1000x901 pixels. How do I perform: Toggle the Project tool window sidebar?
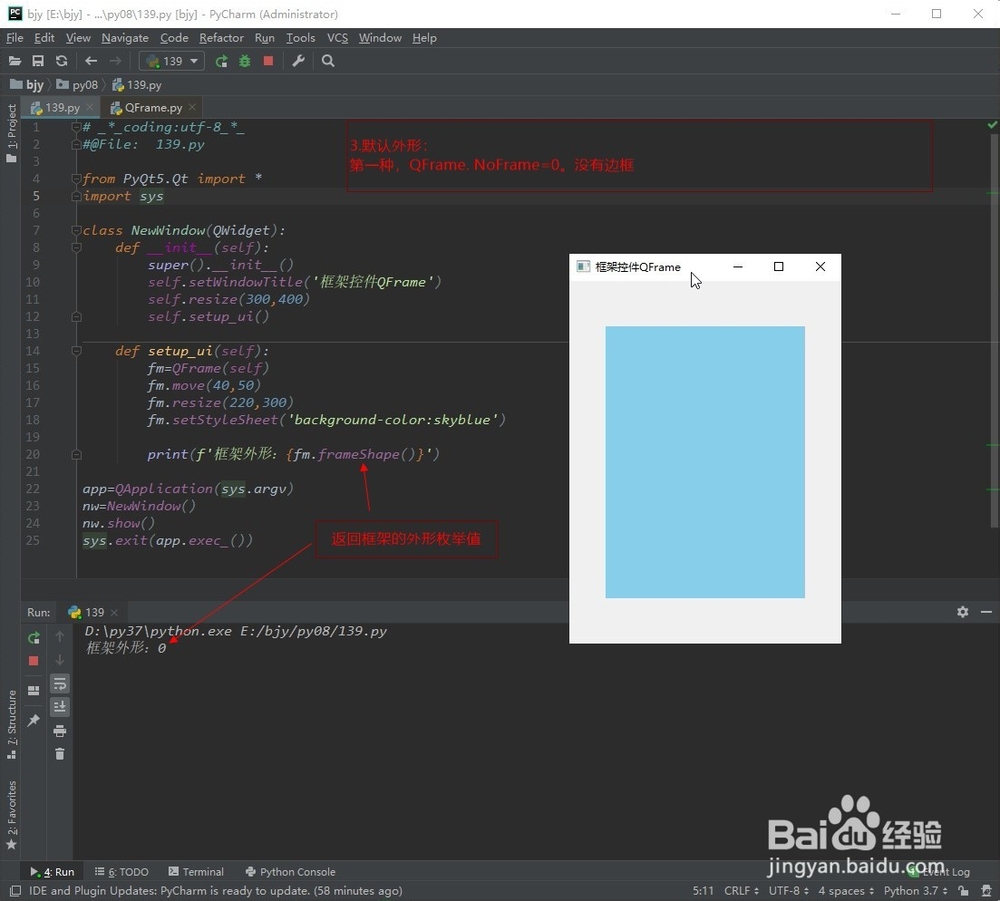pyautogui.click(x=11, y=133)
